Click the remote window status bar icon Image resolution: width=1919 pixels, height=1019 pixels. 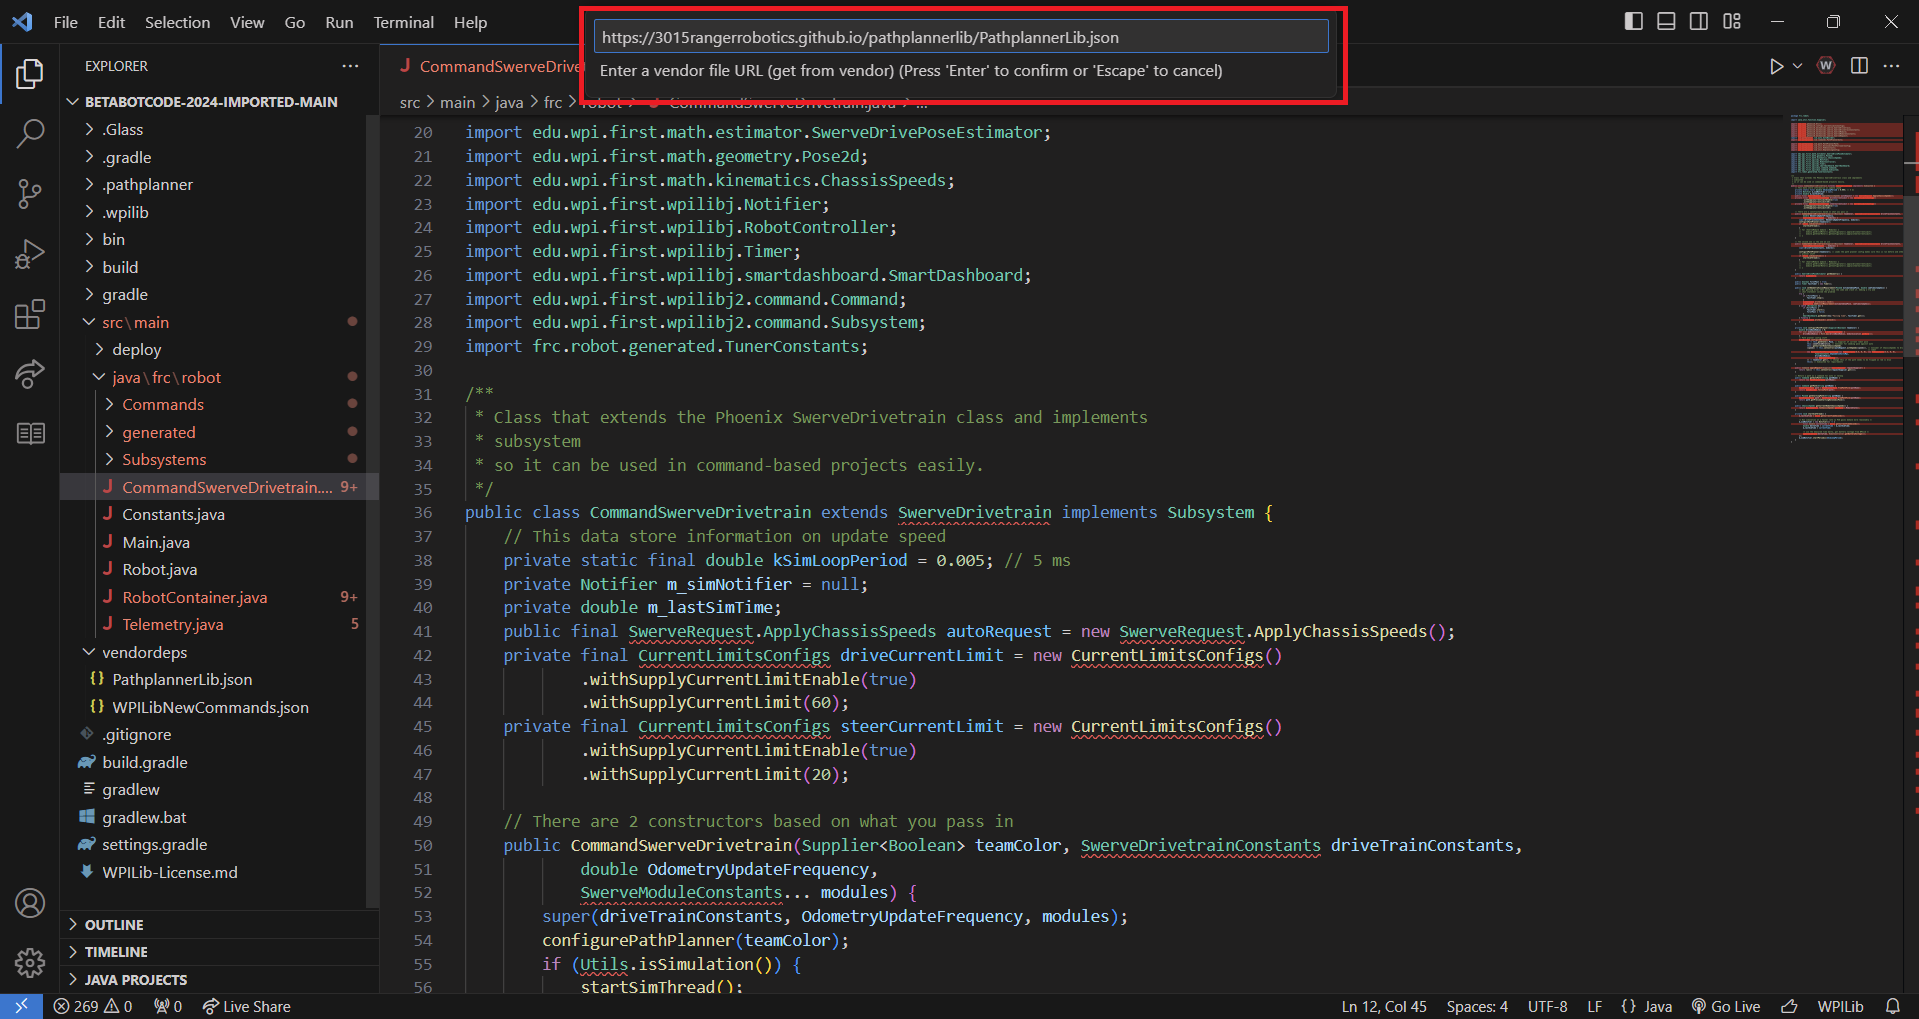click(21, 1006)
